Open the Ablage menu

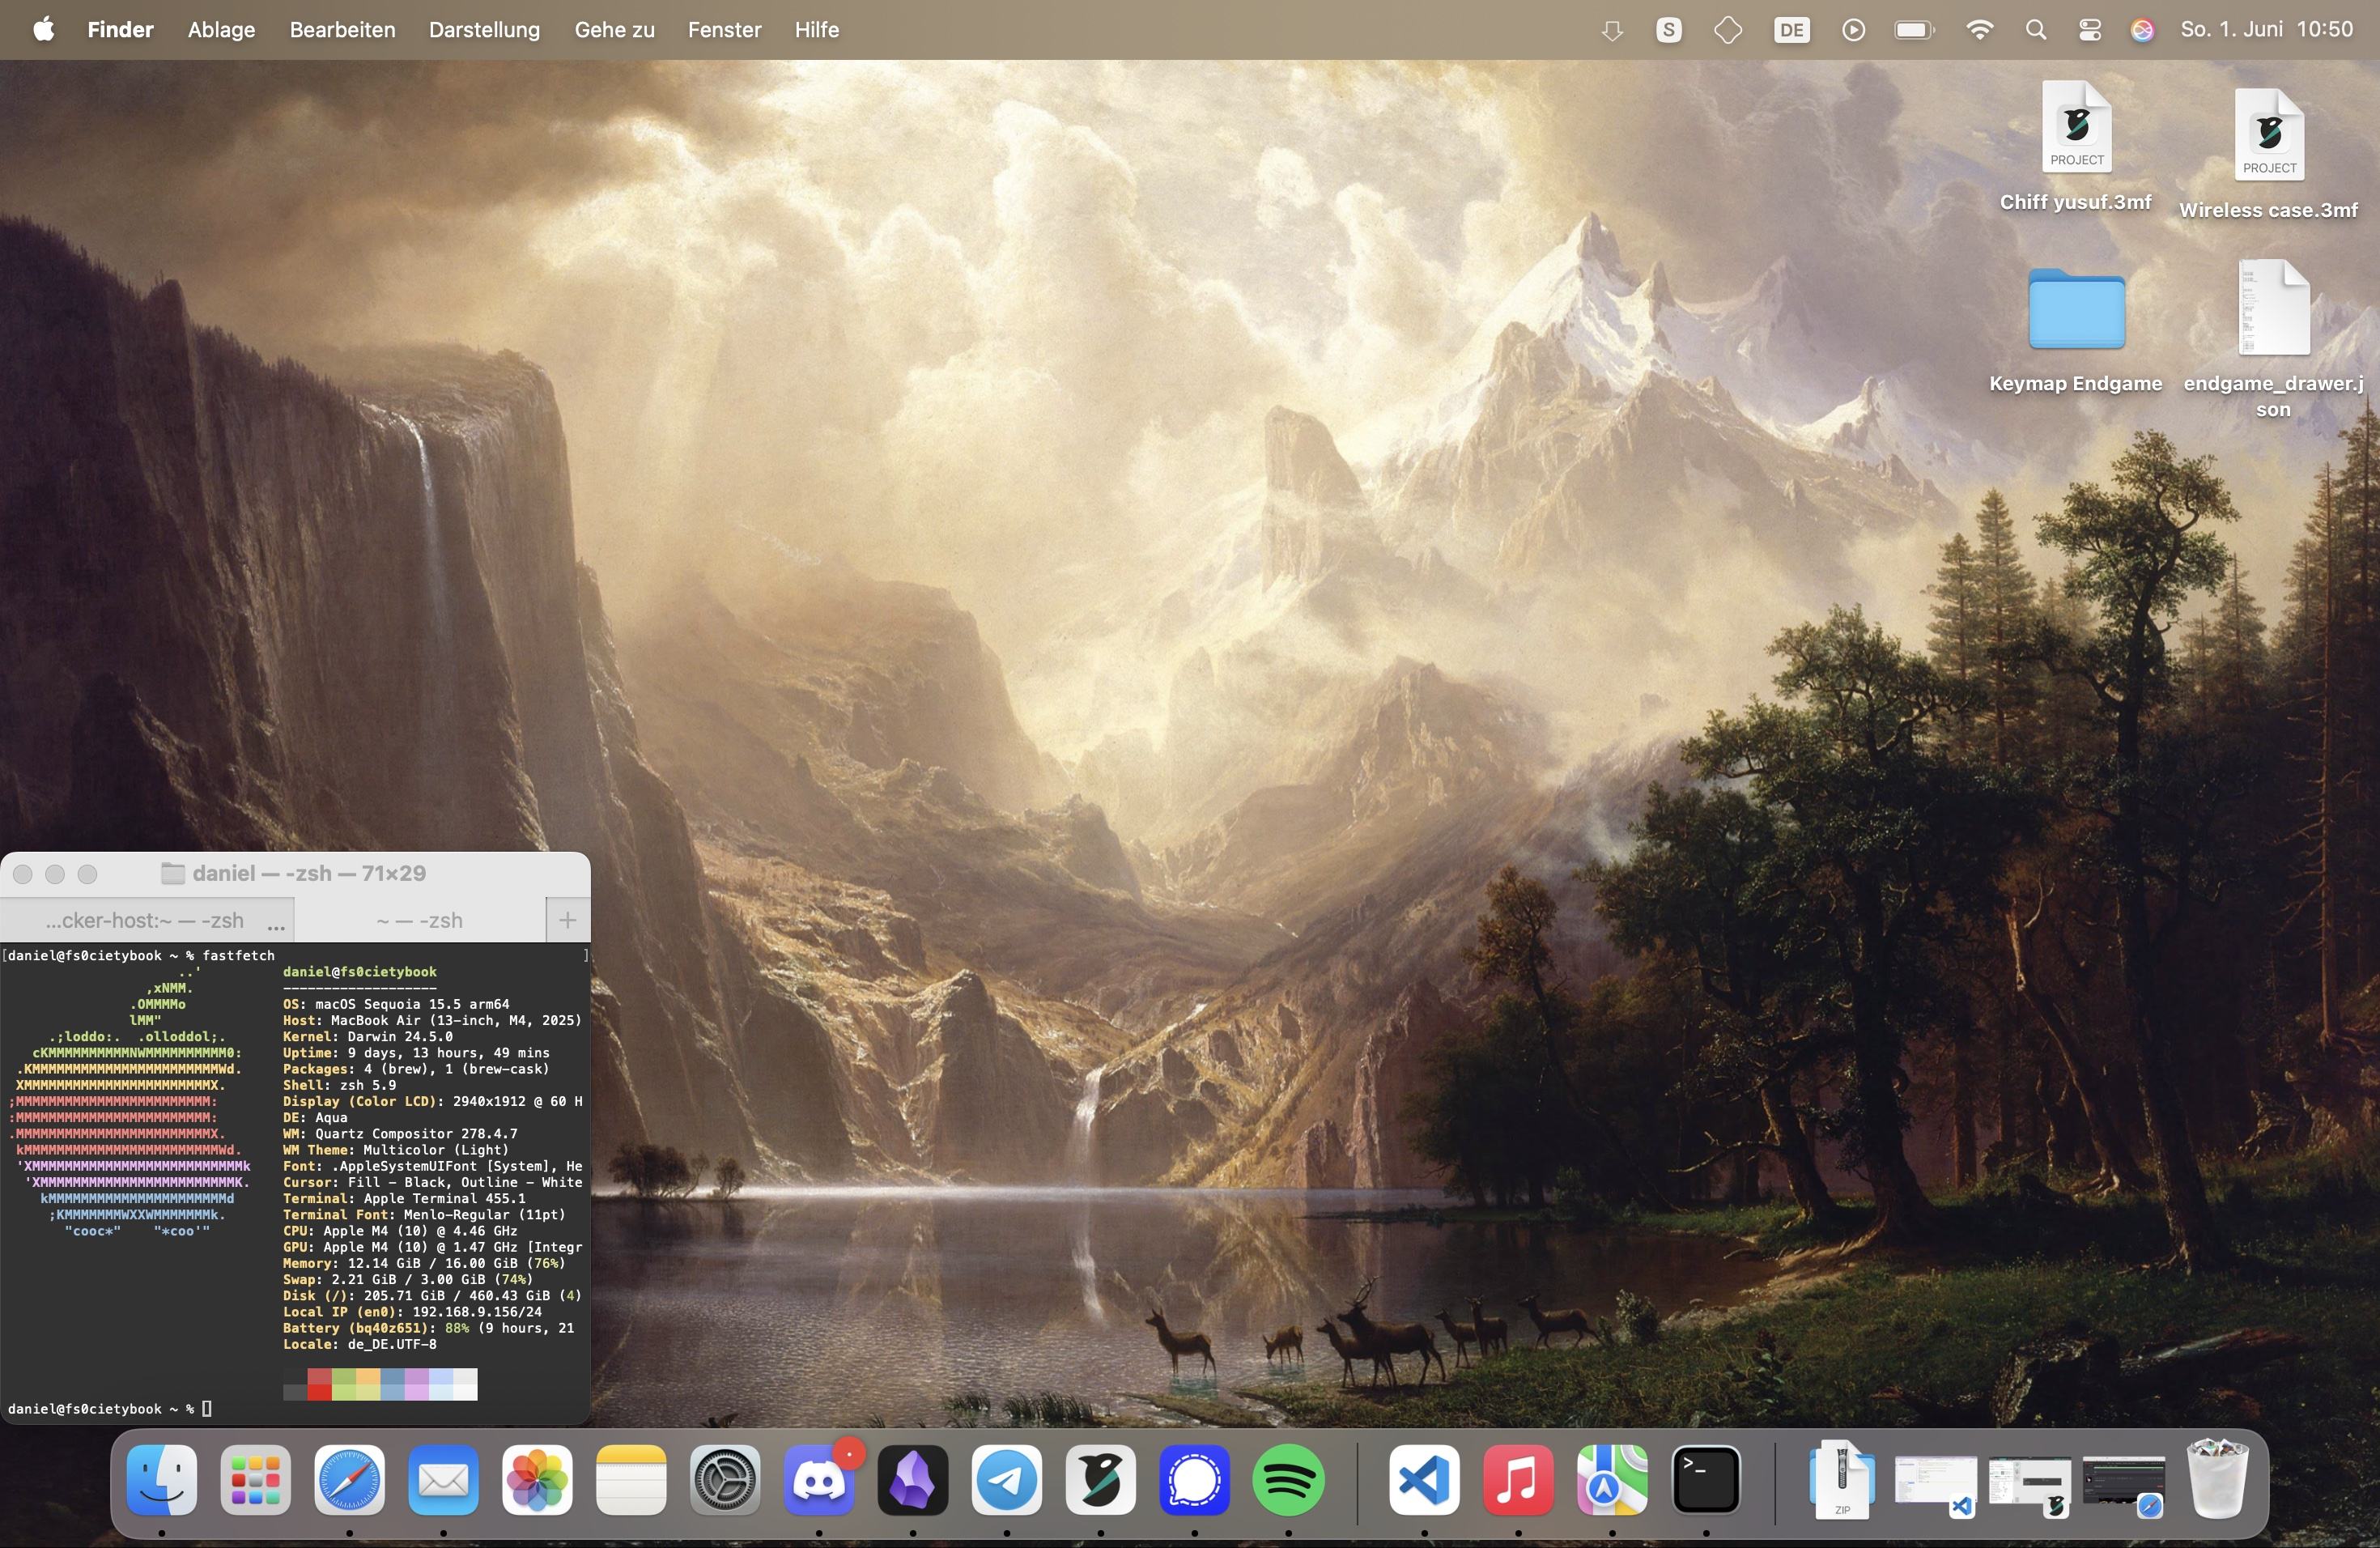(x=221, y=29)
